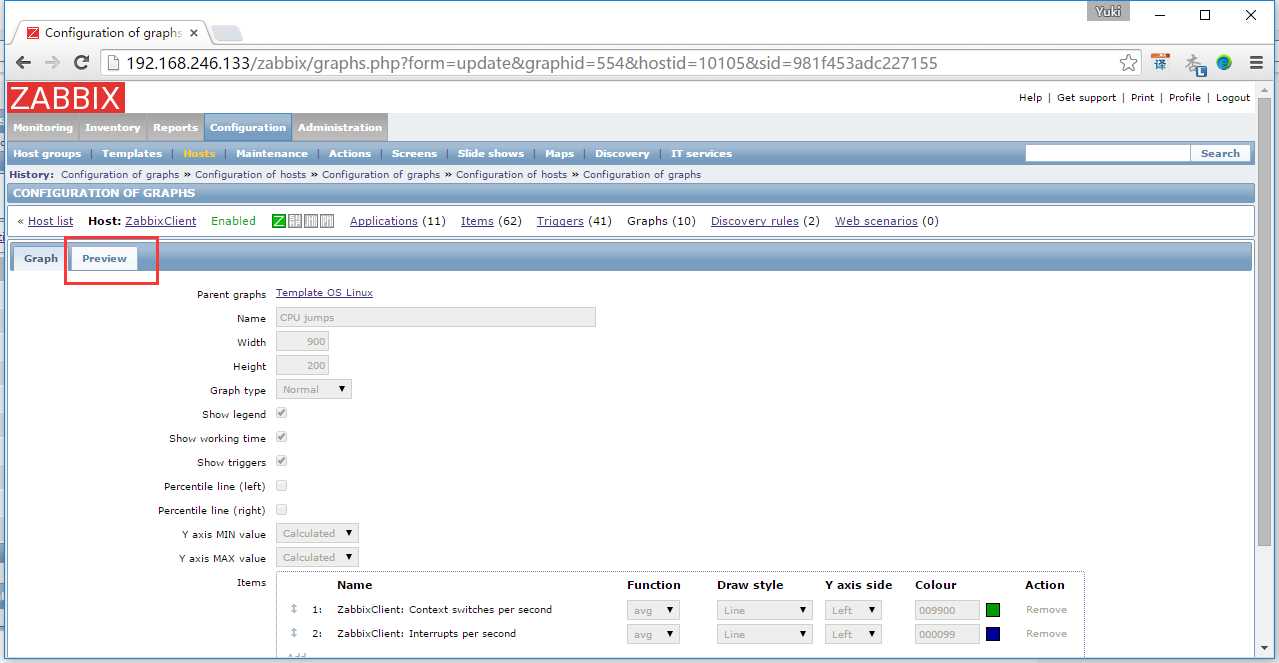Screen dimensions: 1279x663
Task: Click the fourth grey host availability icon
Action: [x=327, y=221]
